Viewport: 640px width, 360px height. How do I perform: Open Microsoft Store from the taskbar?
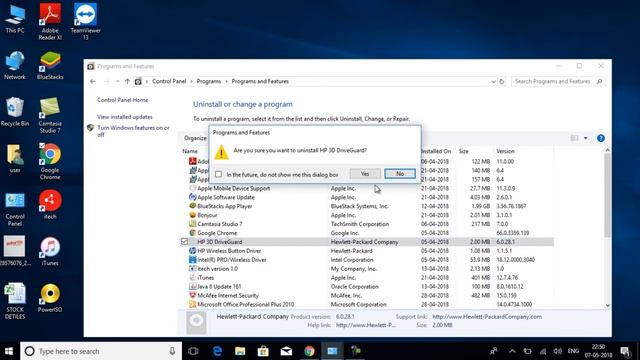point(263,351)
